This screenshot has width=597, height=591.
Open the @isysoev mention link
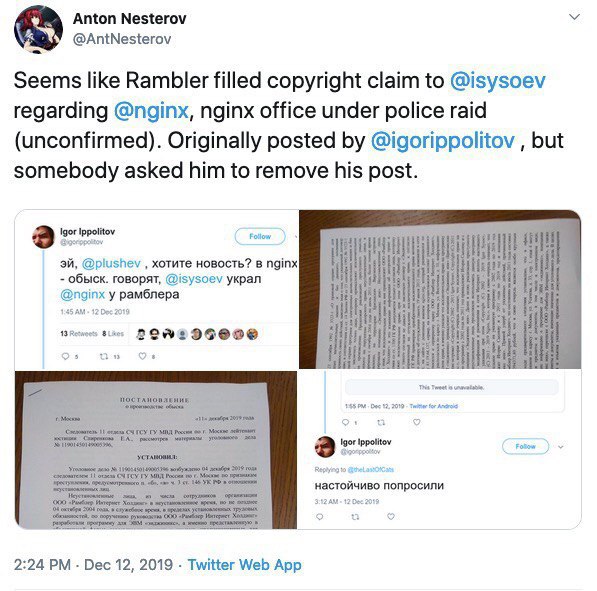[x=498, y=81]
